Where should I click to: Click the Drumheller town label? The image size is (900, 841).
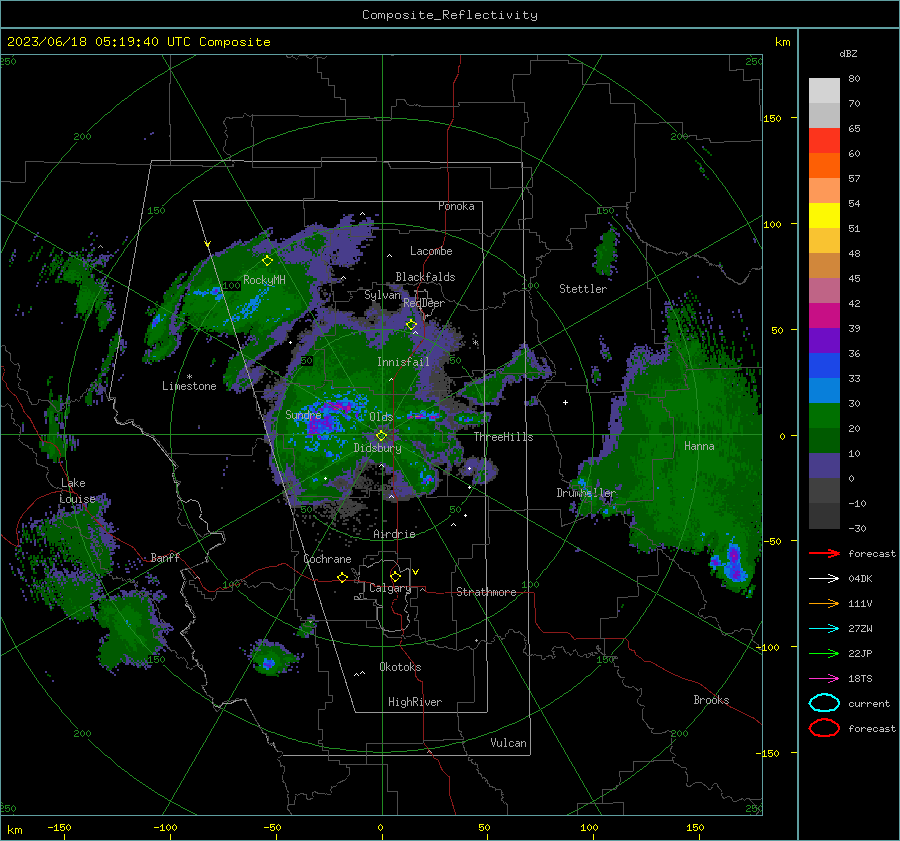pyautogui.click(x=586, y=493)
